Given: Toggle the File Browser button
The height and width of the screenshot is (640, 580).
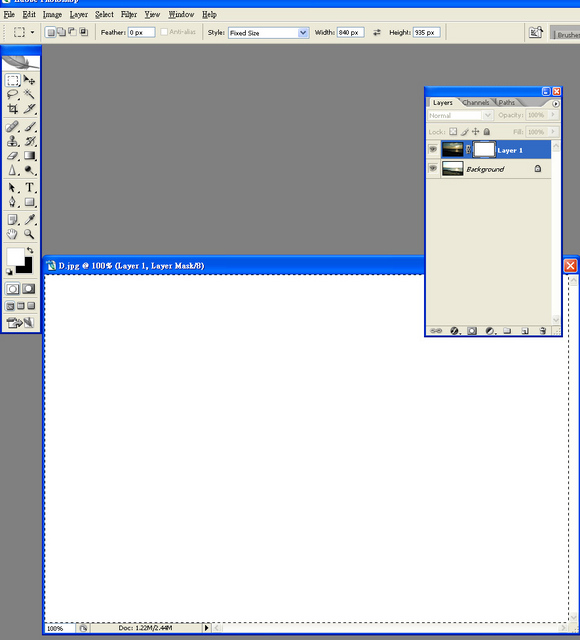Looking at the screenshot, I should click(536, 33).
